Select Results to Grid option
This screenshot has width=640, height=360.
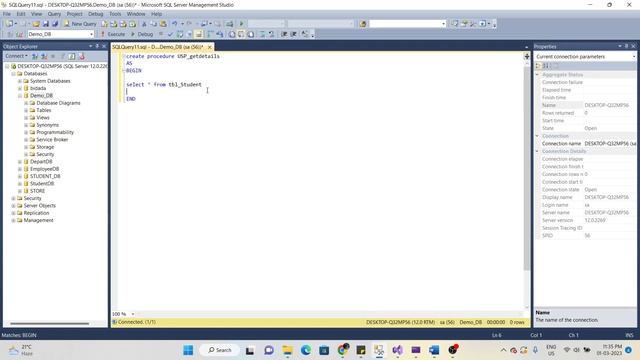click(x=241, y=34)
